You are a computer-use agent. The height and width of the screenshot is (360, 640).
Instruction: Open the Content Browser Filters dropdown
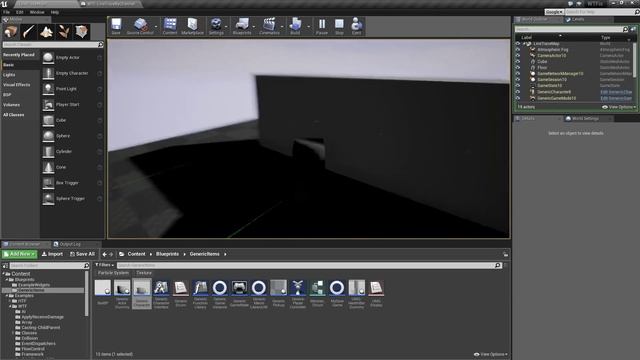coord(104,265)
